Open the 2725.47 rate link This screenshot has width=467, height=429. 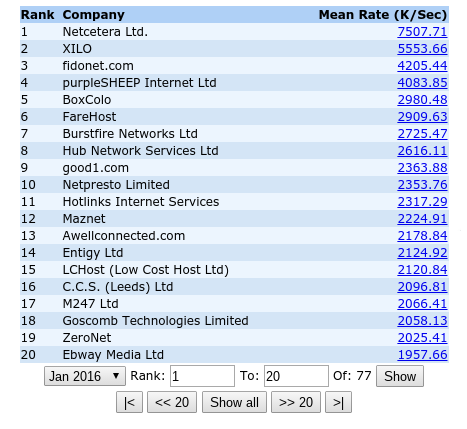coord(422,134)
